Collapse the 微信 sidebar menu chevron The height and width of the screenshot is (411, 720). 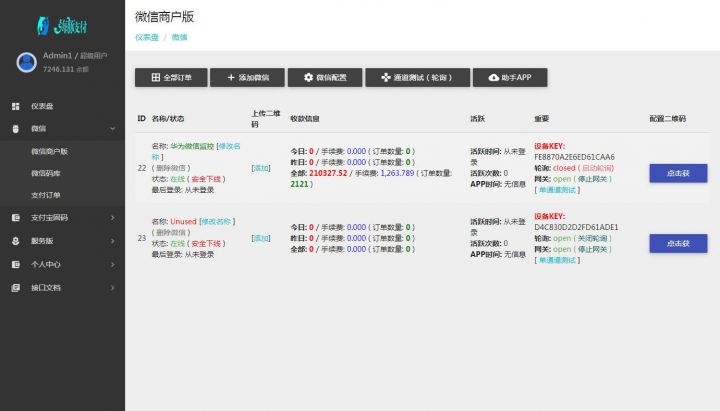[x=112, y=129]
